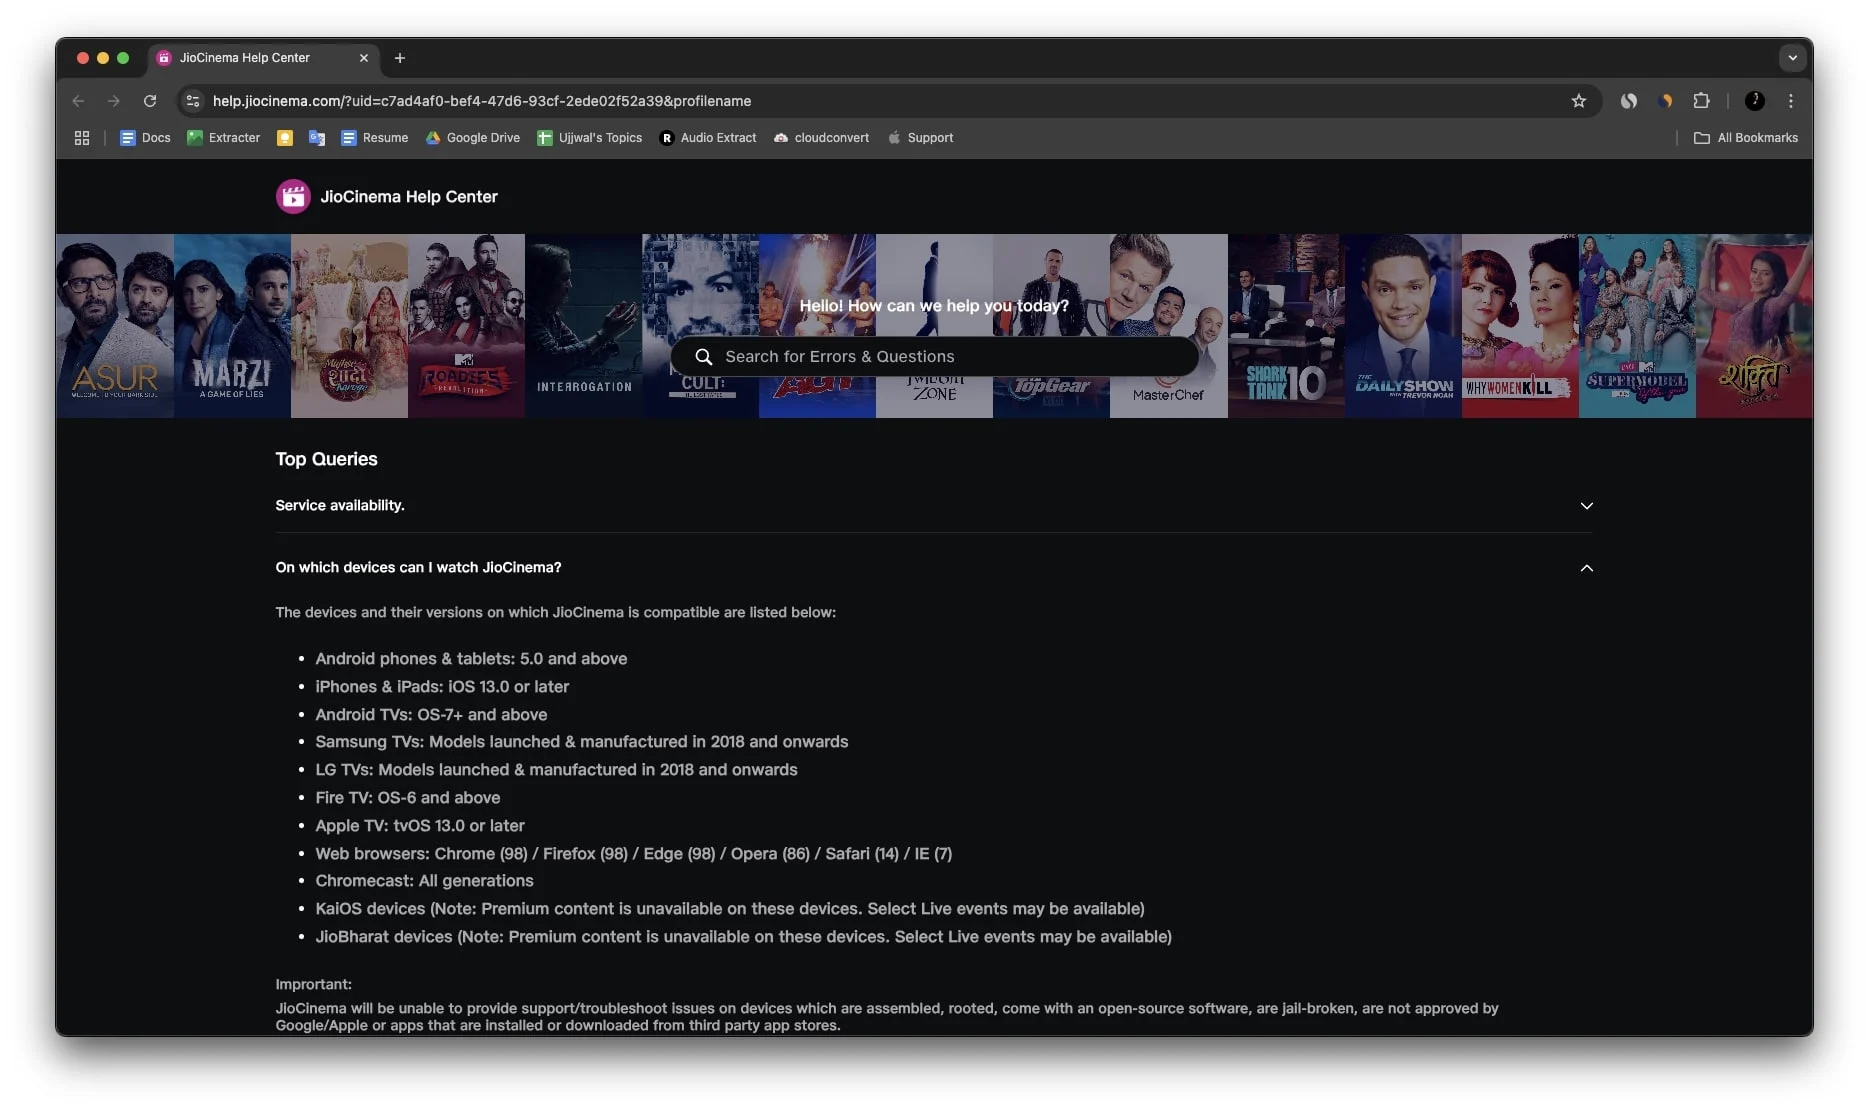Click the Shark Tank 10 poster
1869x1110 pixels.
pos(1286,326)
